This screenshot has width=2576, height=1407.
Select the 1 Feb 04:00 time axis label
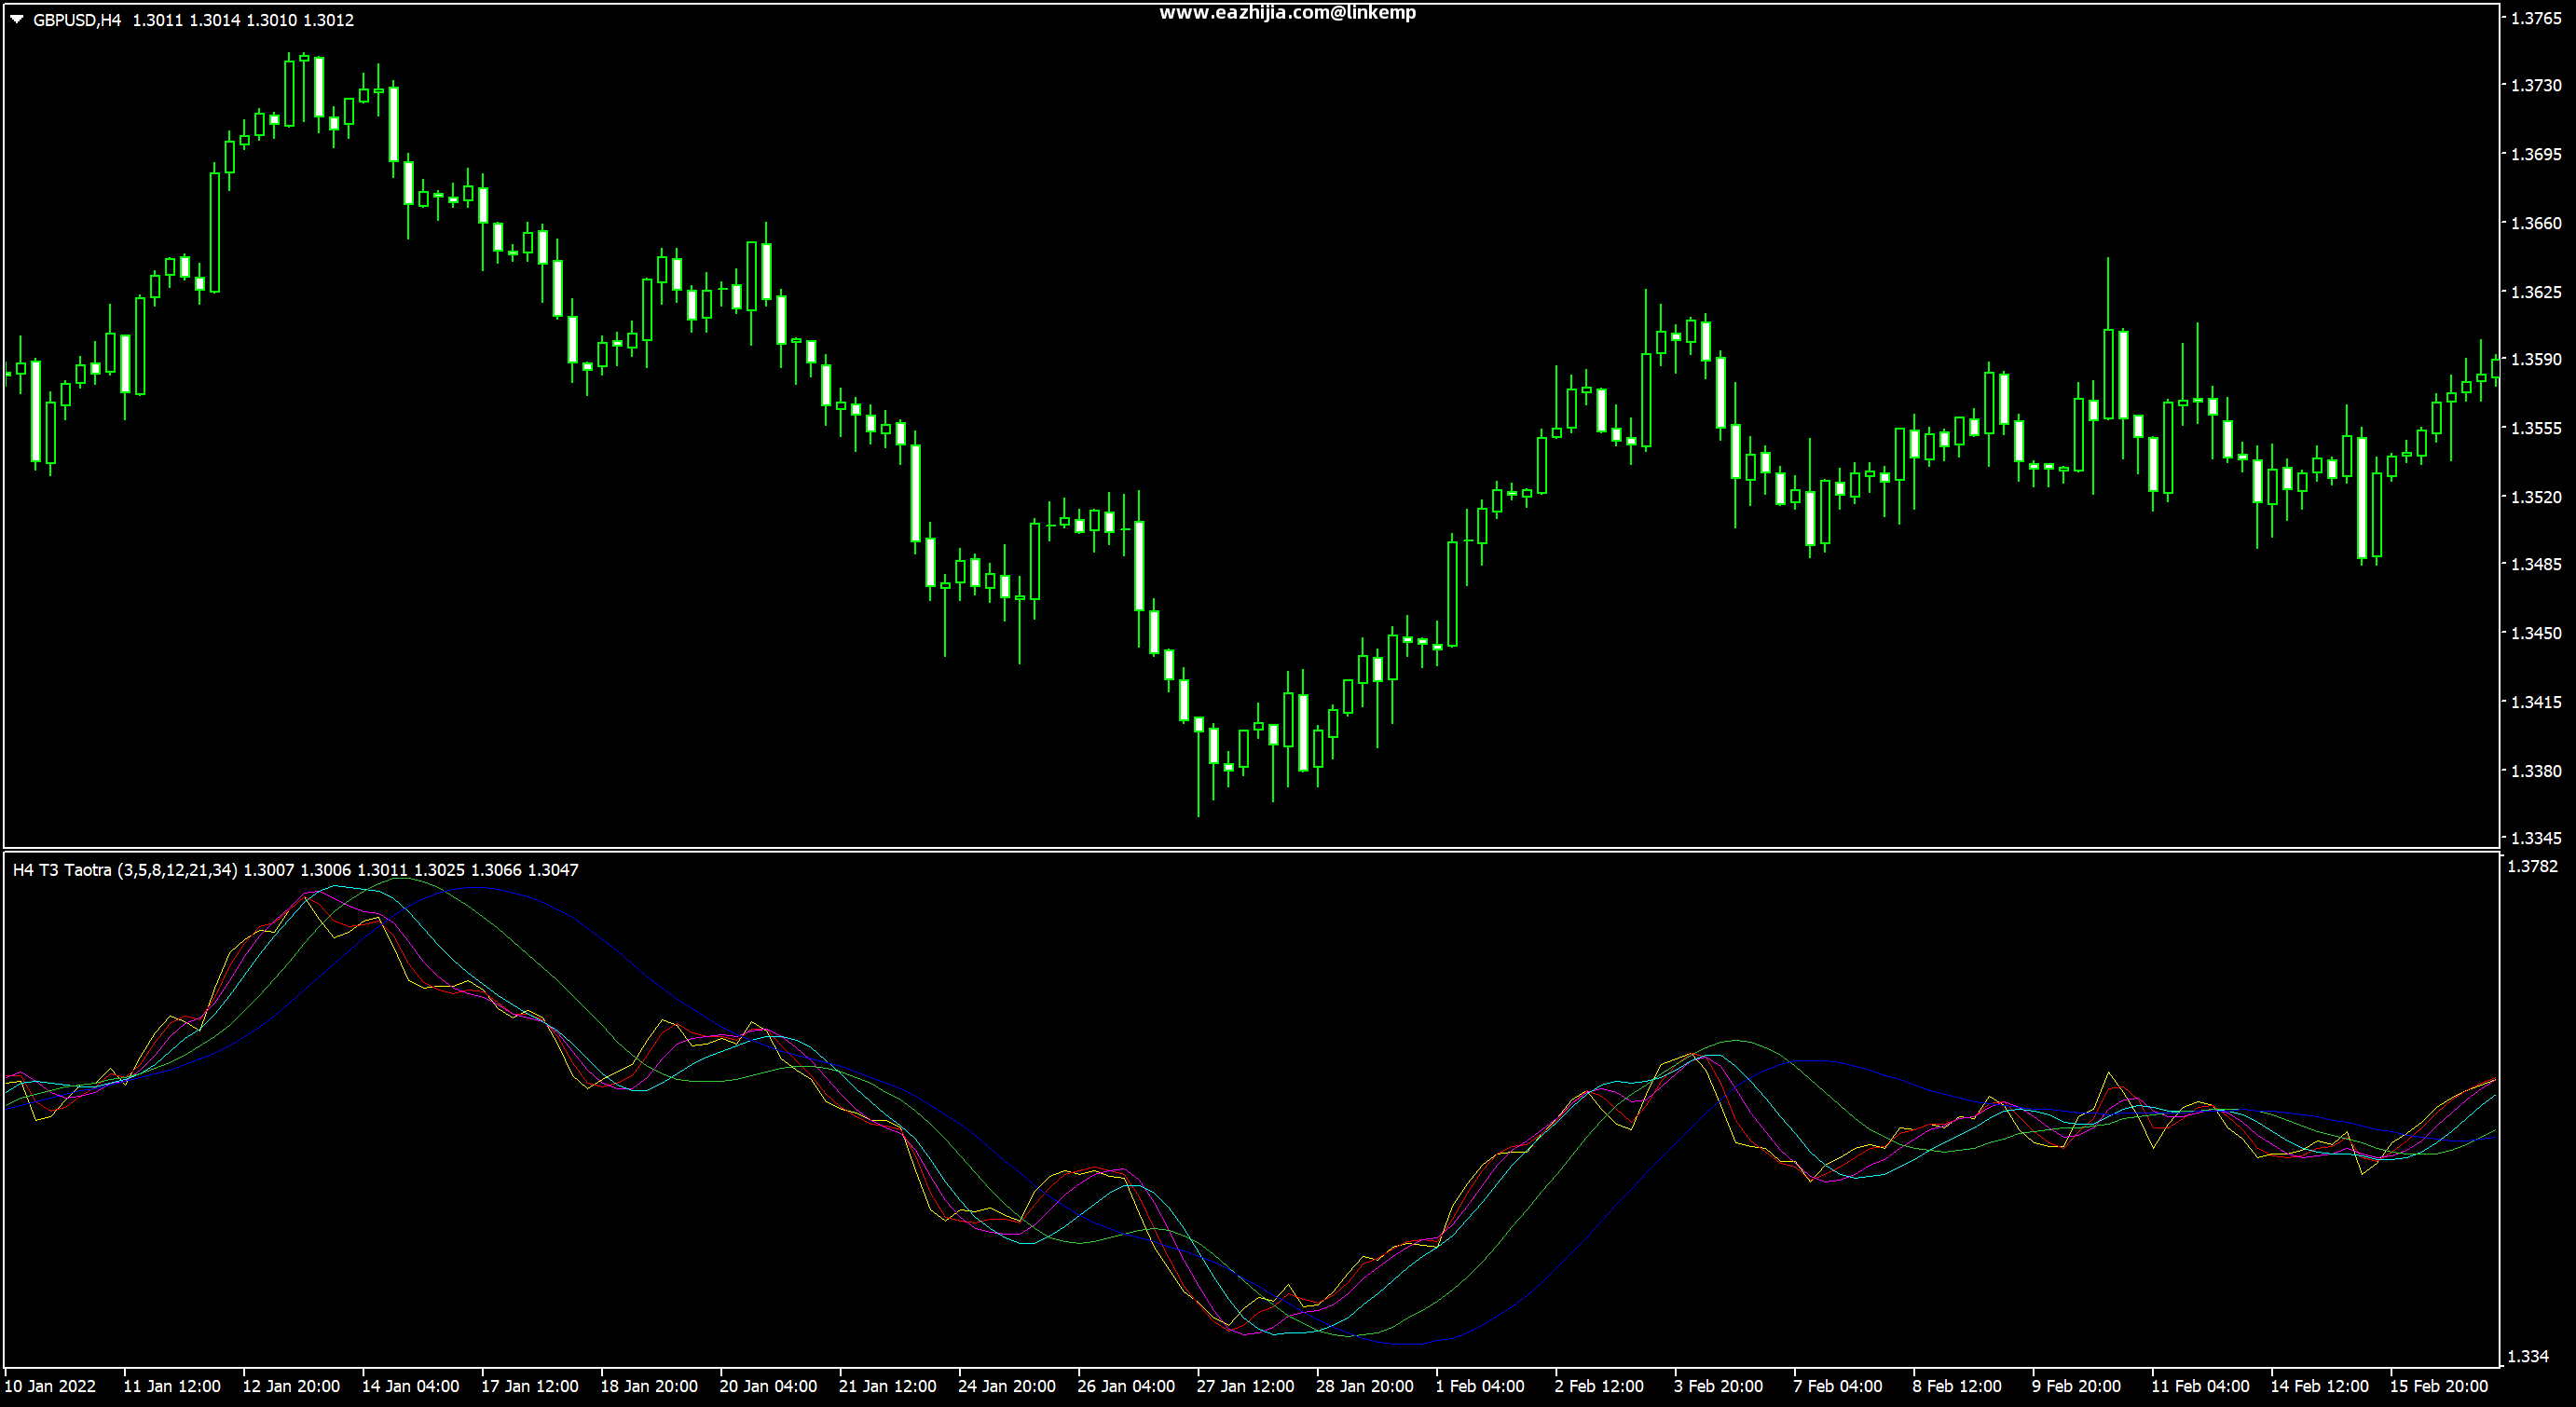tap(1480, 1386)
